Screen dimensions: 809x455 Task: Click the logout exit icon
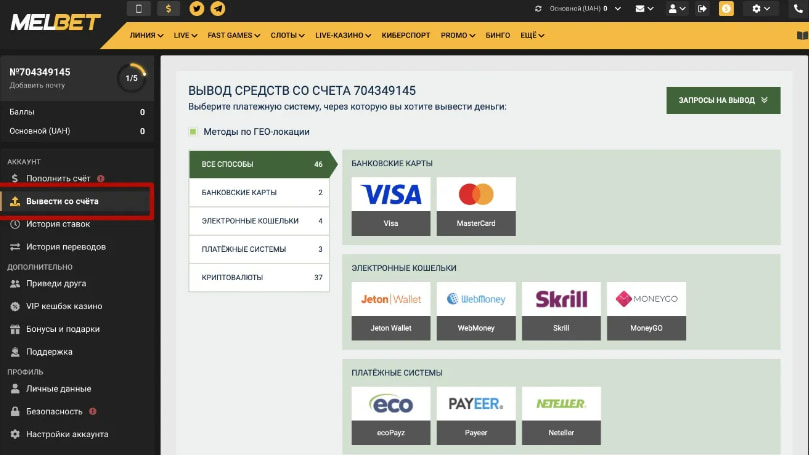(x=702, y=9)
